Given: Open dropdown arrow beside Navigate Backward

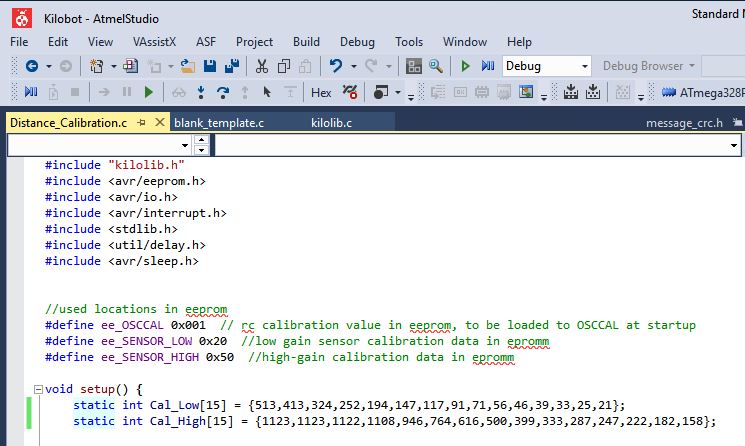Looking at the screenshot, I should [x=48, y=66].
